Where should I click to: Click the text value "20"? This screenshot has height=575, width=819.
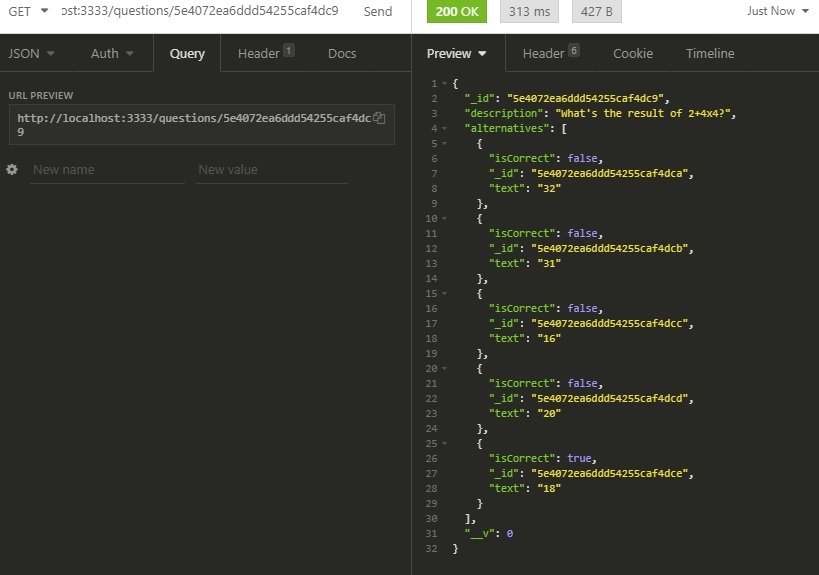pos(548,414)
